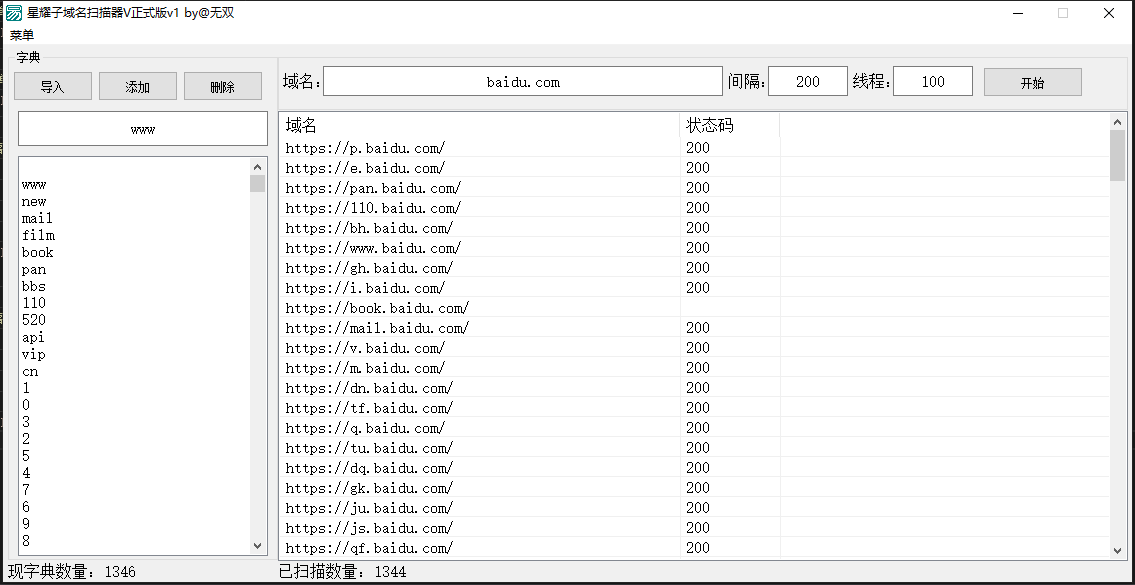
Task: Click the 状态码 column header
Action: click(x=730, y=125)
